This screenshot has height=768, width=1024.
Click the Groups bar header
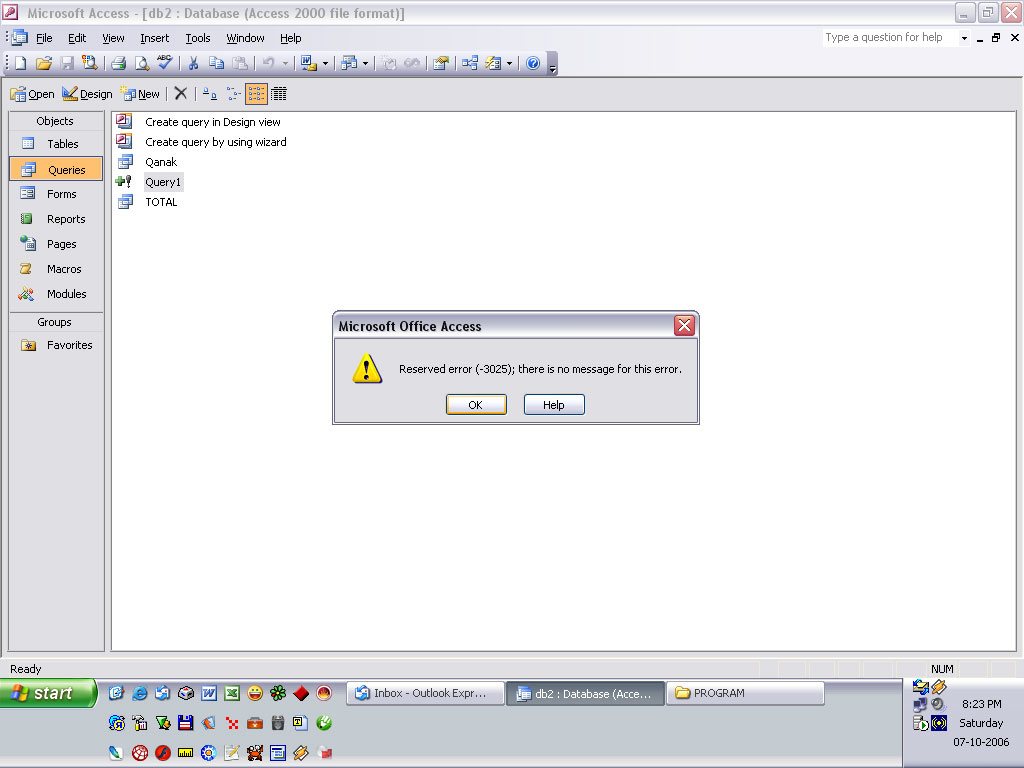point(56,322)
